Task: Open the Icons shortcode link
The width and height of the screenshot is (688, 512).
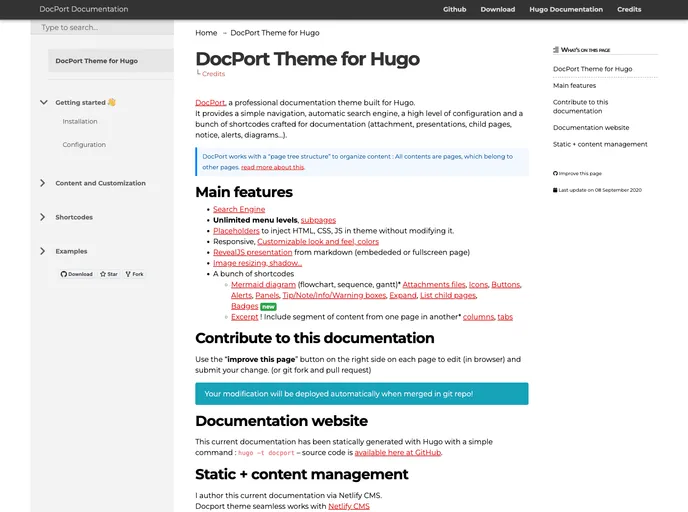Action: coord(478,284)
